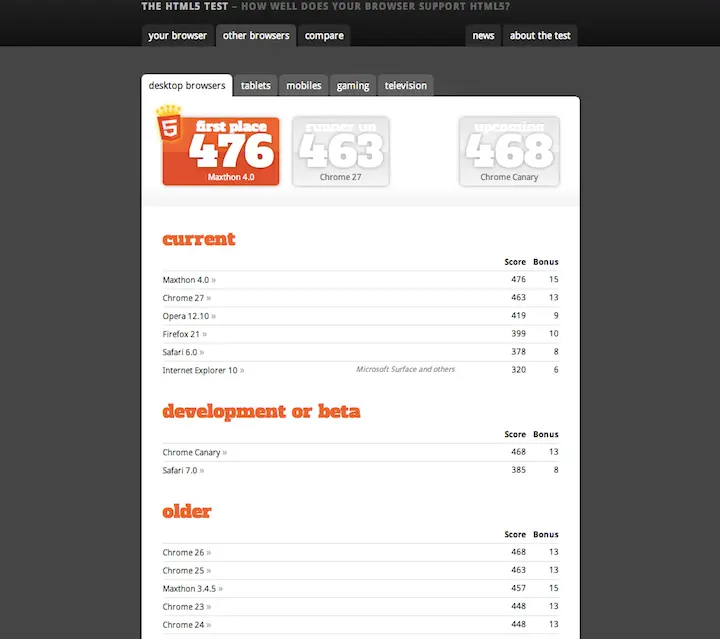Click Score header in development table
Image resolution: width=720 pixels, height=639 pixels.
(515, 434)
